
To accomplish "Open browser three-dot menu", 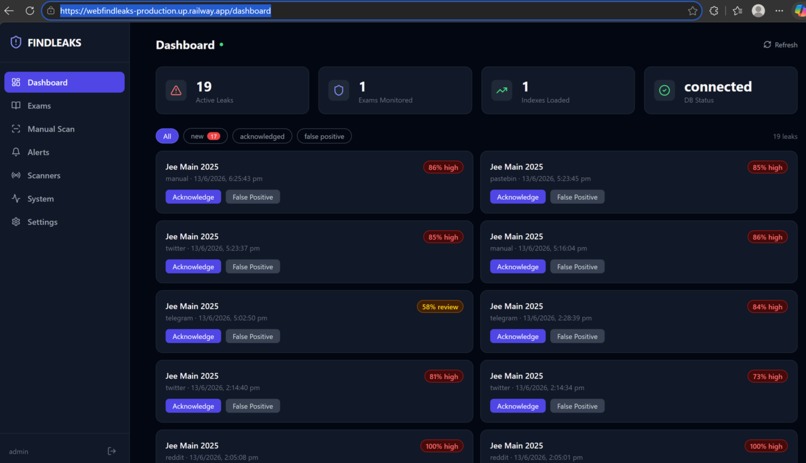I will point(779,11).
